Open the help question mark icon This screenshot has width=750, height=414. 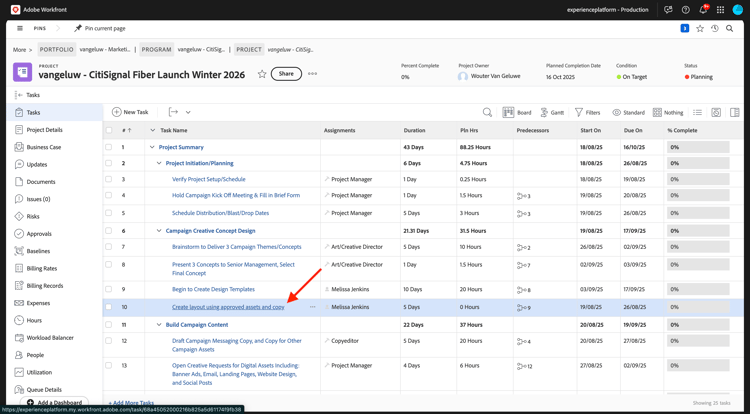point(685,10)
